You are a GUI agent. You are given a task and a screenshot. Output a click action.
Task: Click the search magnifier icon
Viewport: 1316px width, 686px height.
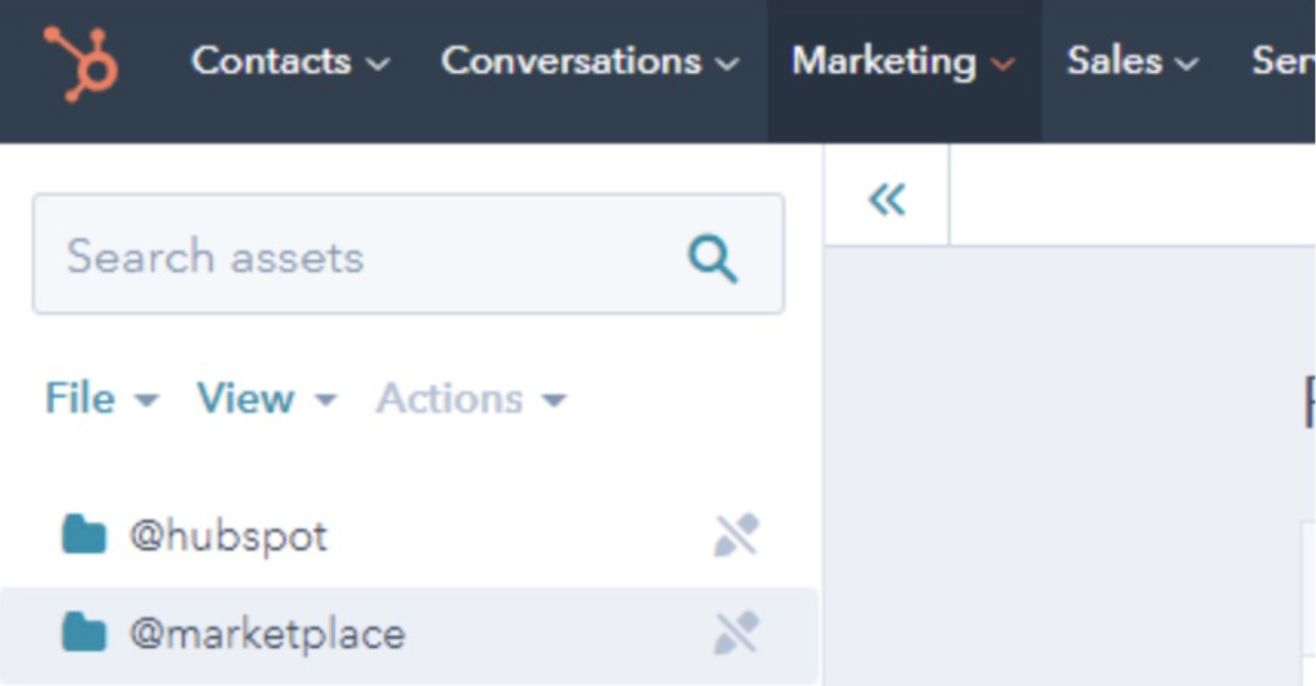(712, 259)
